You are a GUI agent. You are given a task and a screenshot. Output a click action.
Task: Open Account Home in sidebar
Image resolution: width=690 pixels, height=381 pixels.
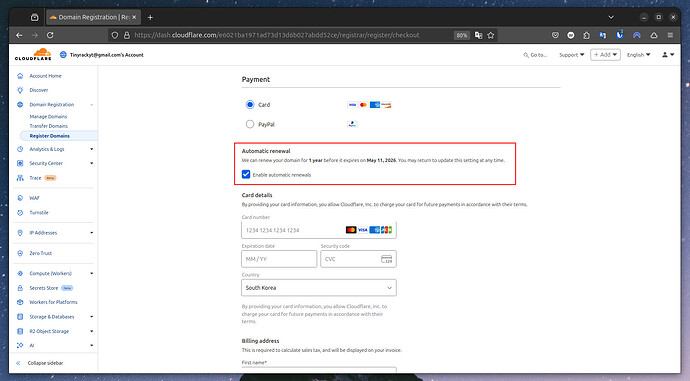(x=45, y=76)
